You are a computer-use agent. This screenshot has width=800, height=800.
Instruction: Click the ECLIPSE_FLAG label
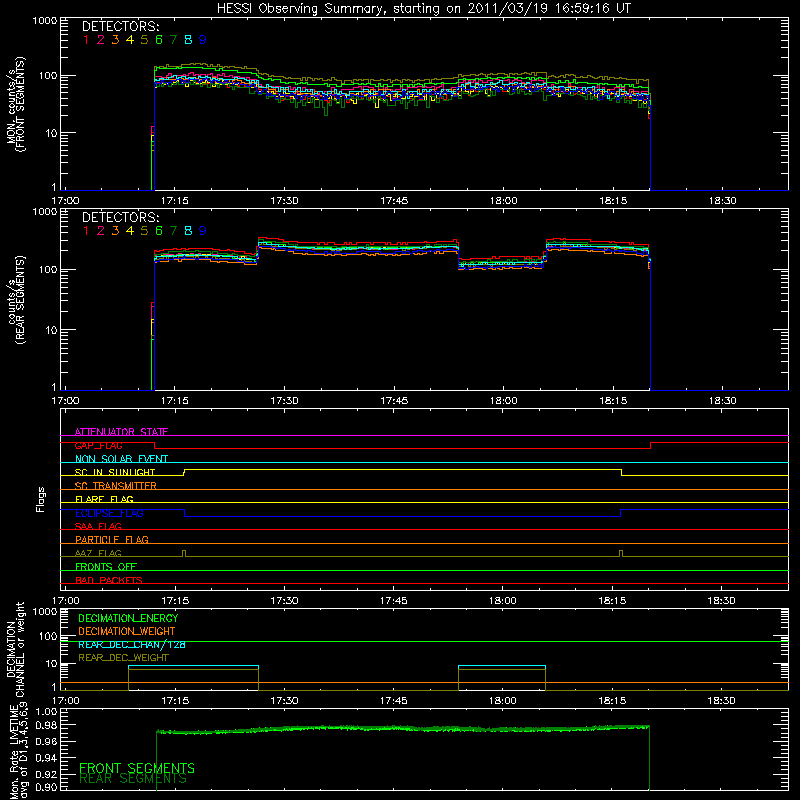pyautogui.click(x=109, y=513)
